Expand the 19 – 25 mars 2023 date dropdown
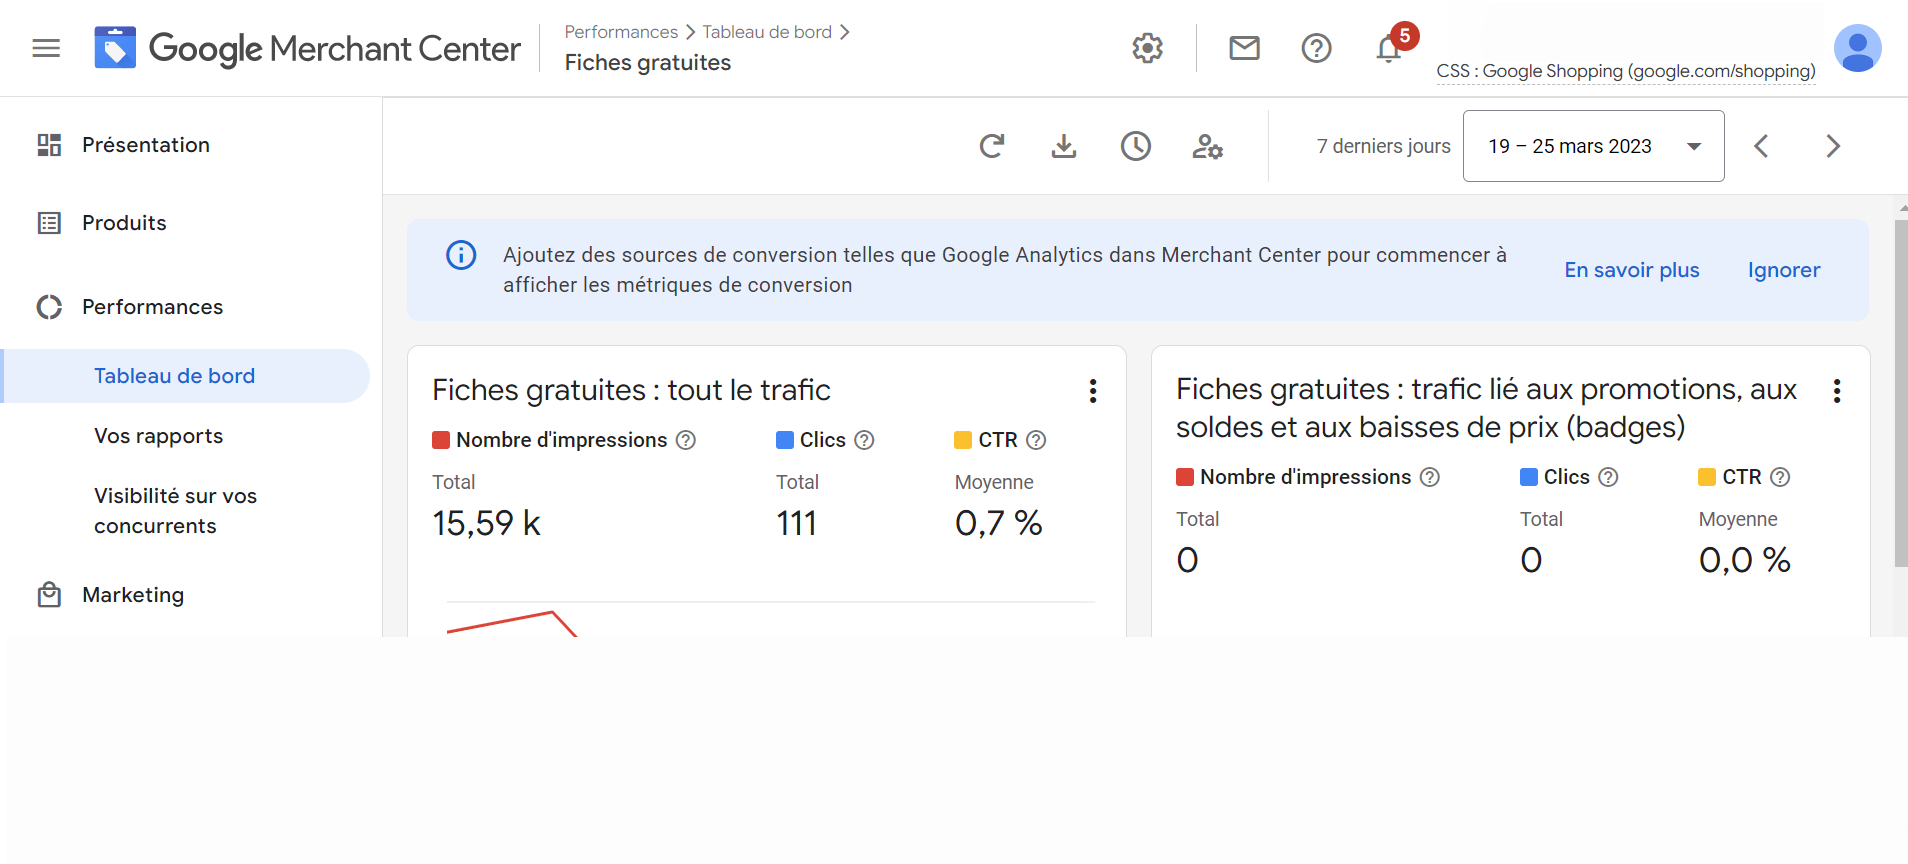This screenshot has height=864, width=1908. (x=1593, y=146)
